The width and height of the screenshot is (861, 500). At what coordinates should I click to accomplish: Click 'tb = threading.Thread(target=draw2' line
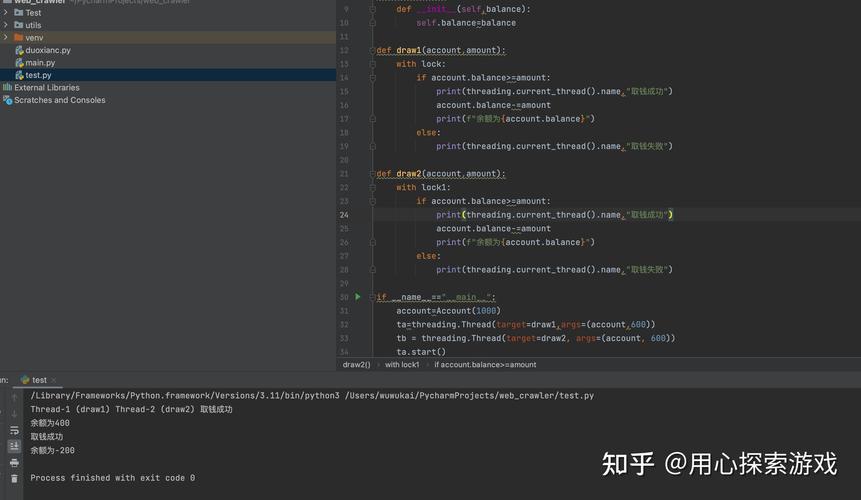[x=536, y=338]
